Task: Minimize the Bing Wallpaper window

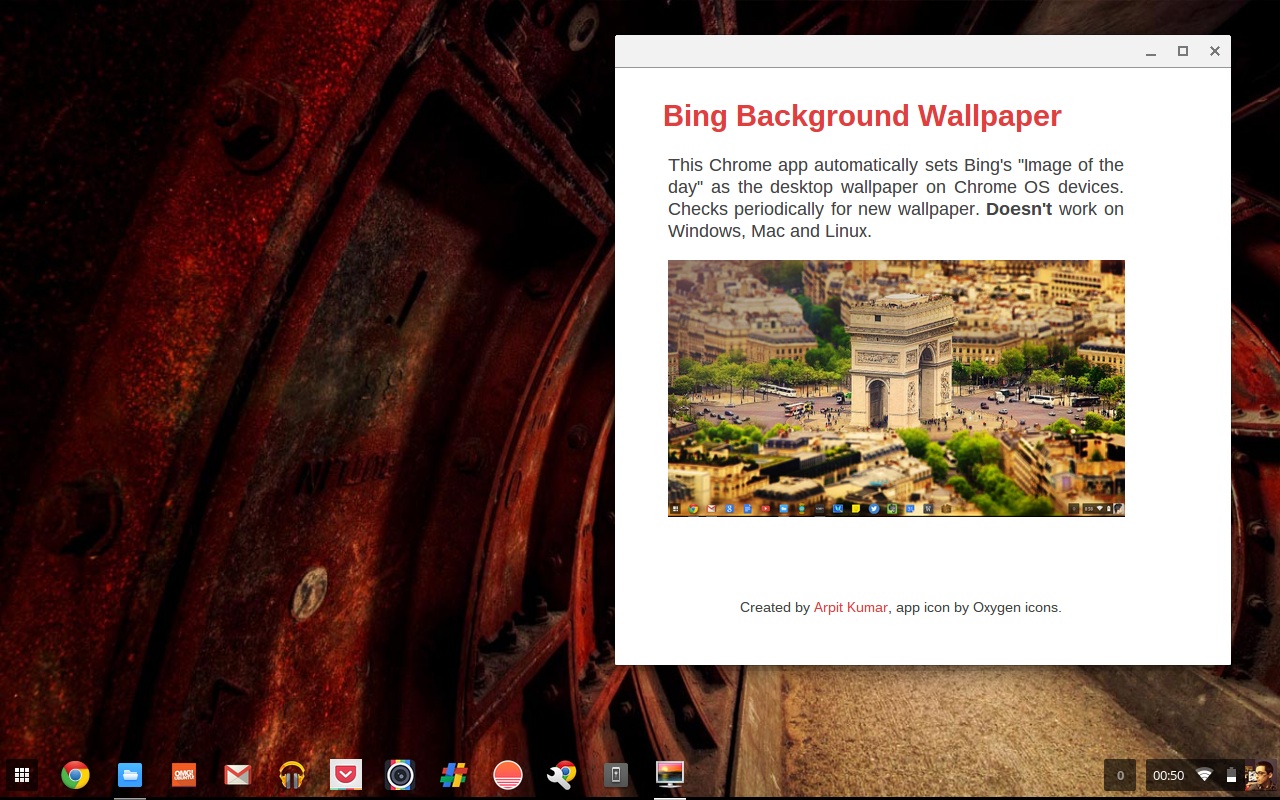Action: (1151, 51)
